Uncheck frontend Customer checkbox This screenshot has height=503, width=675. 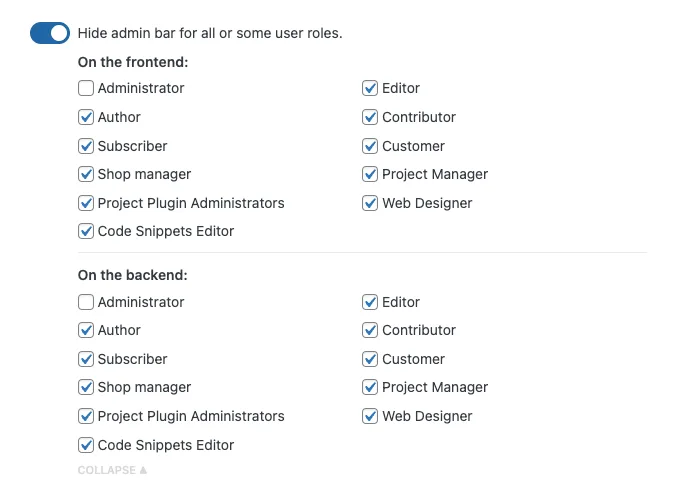coord(370,146)
